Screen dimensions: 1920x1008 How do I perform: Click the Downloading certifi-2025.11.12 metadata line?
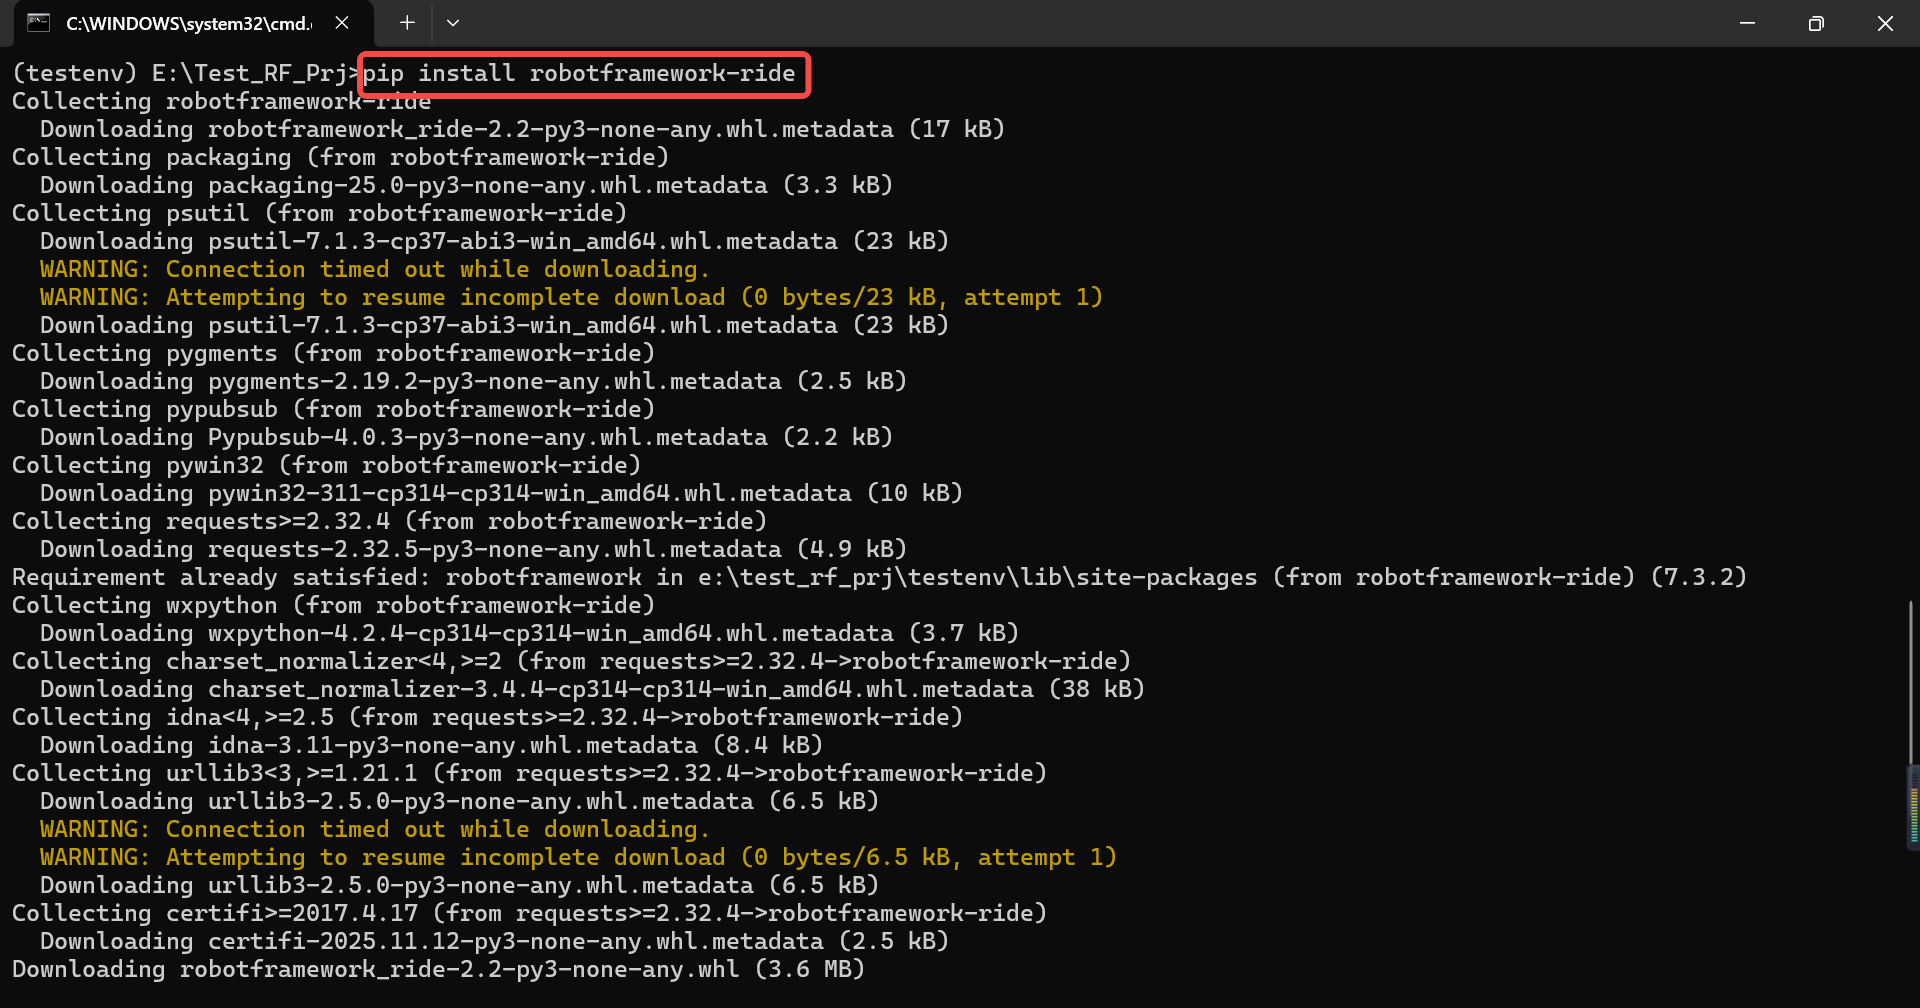pyautogui.click(x=494, y=941)
